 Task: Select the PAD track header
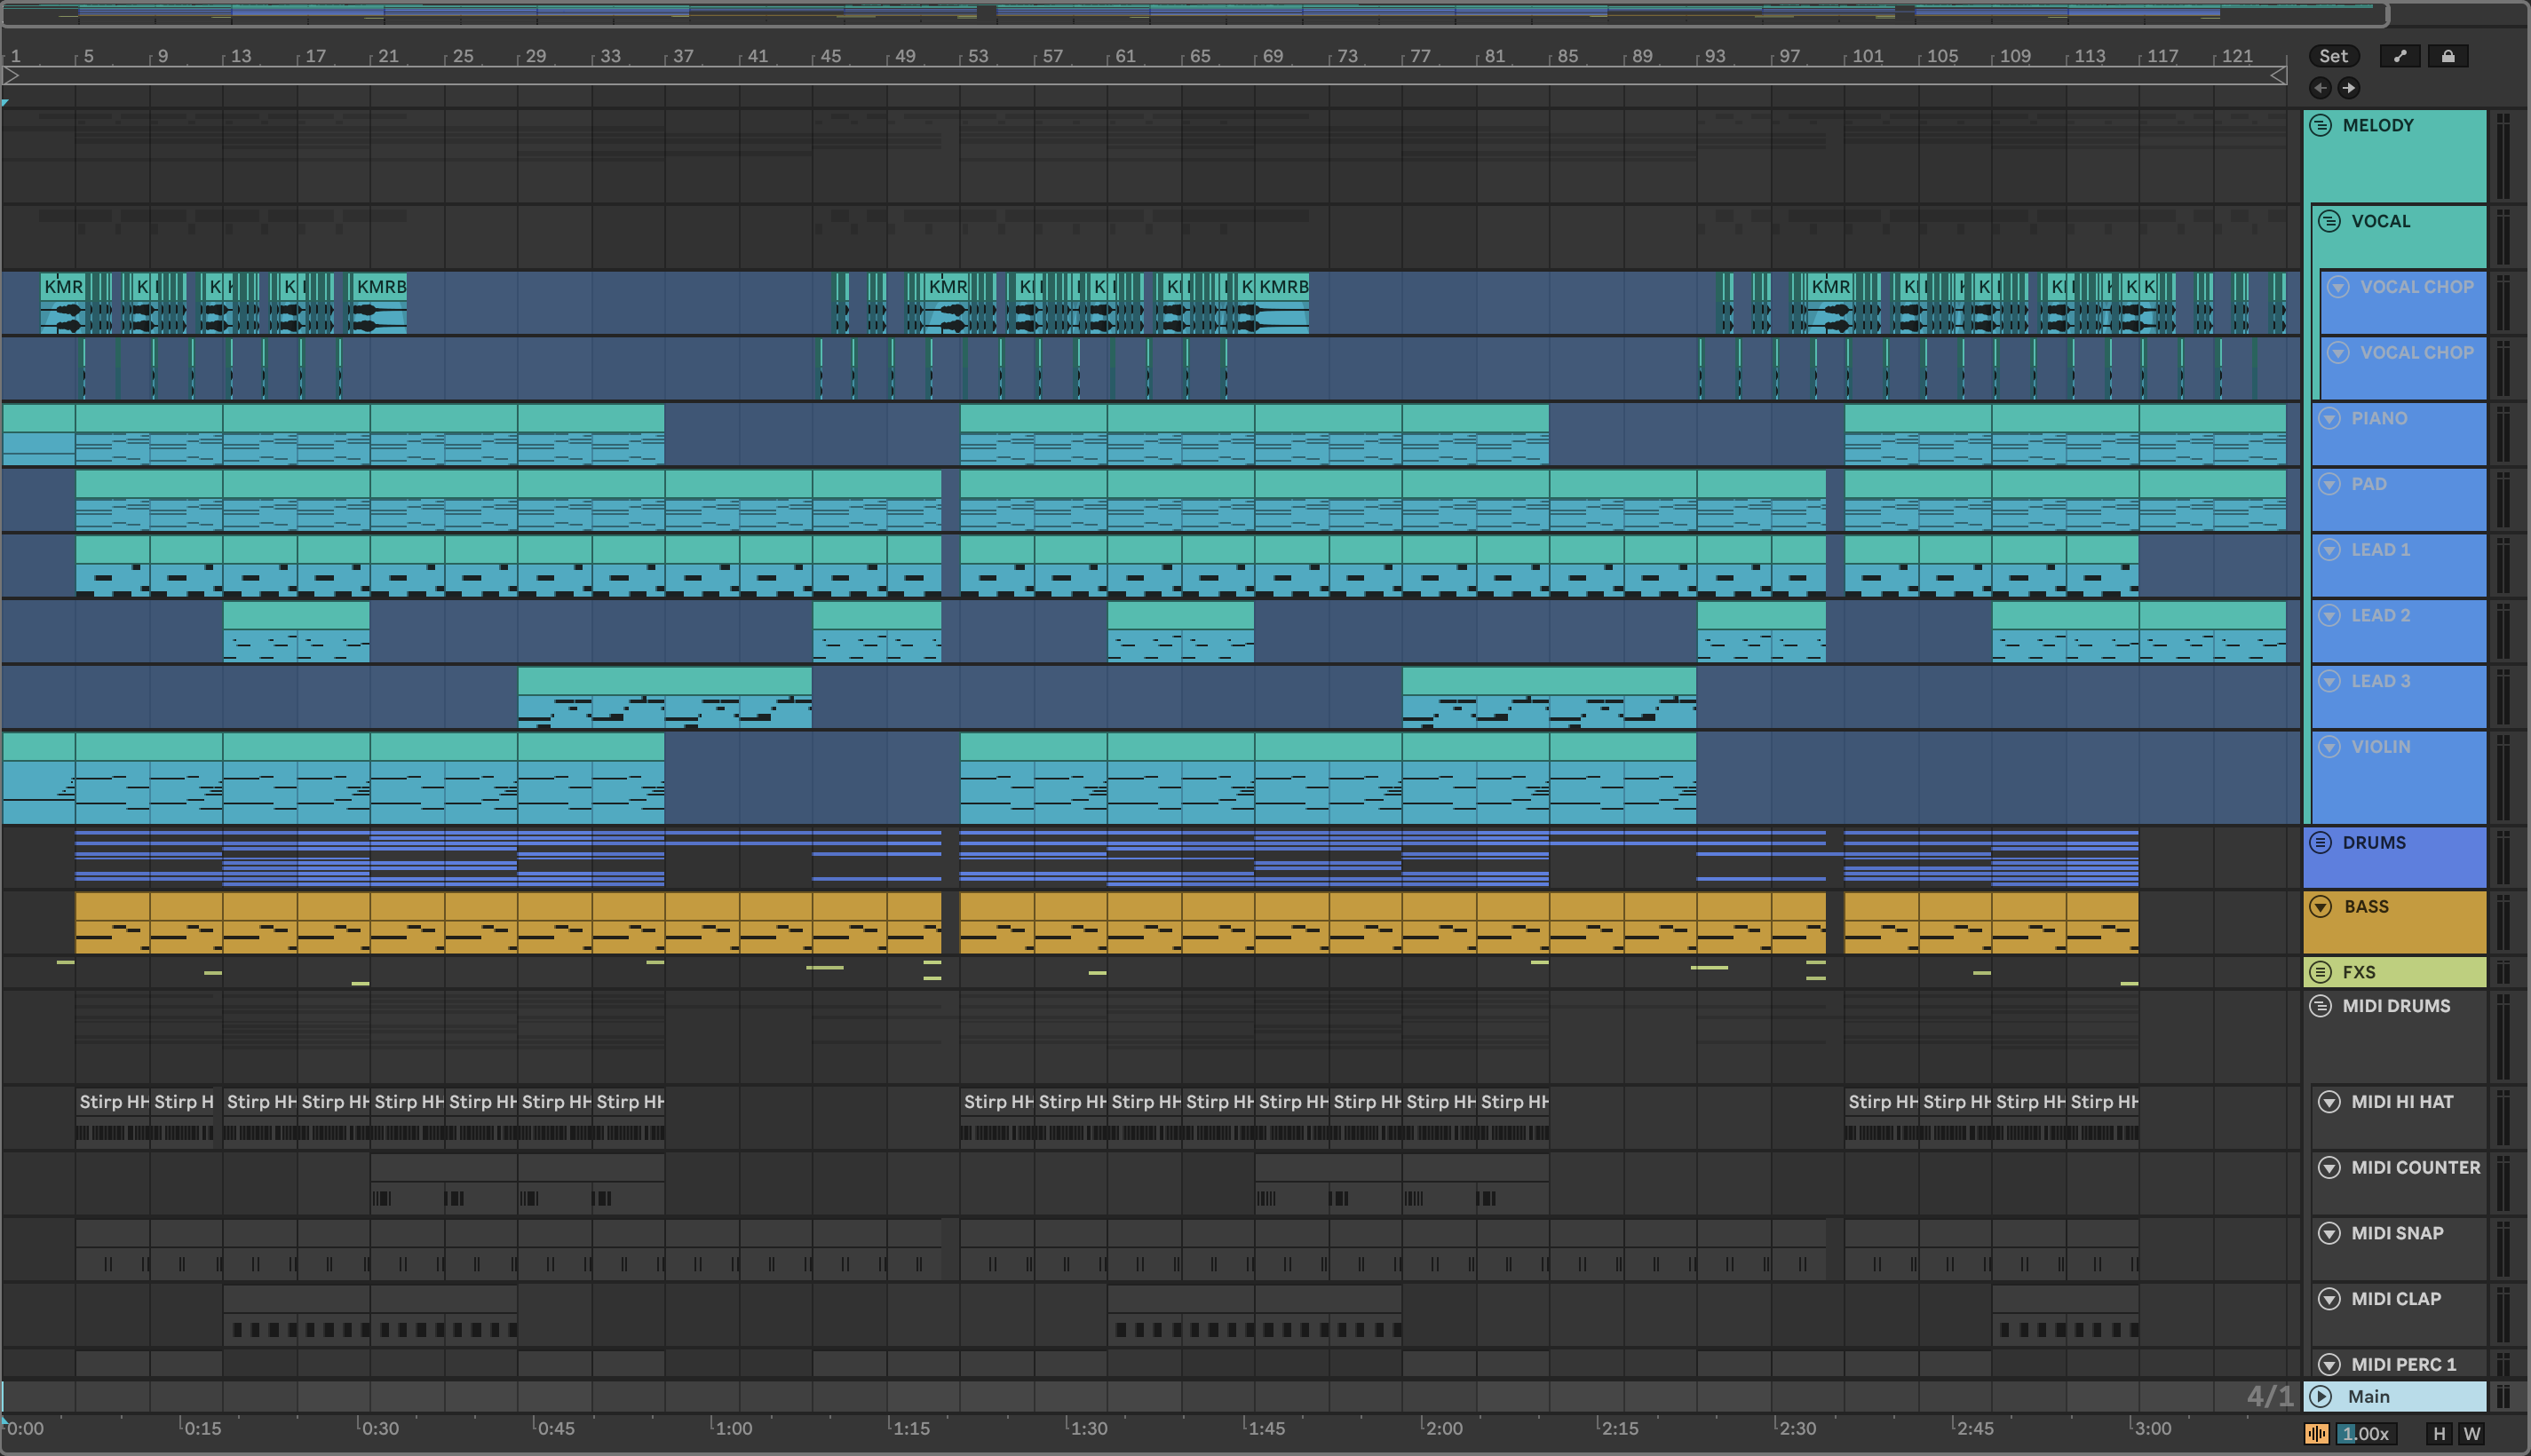point(2398,500)
